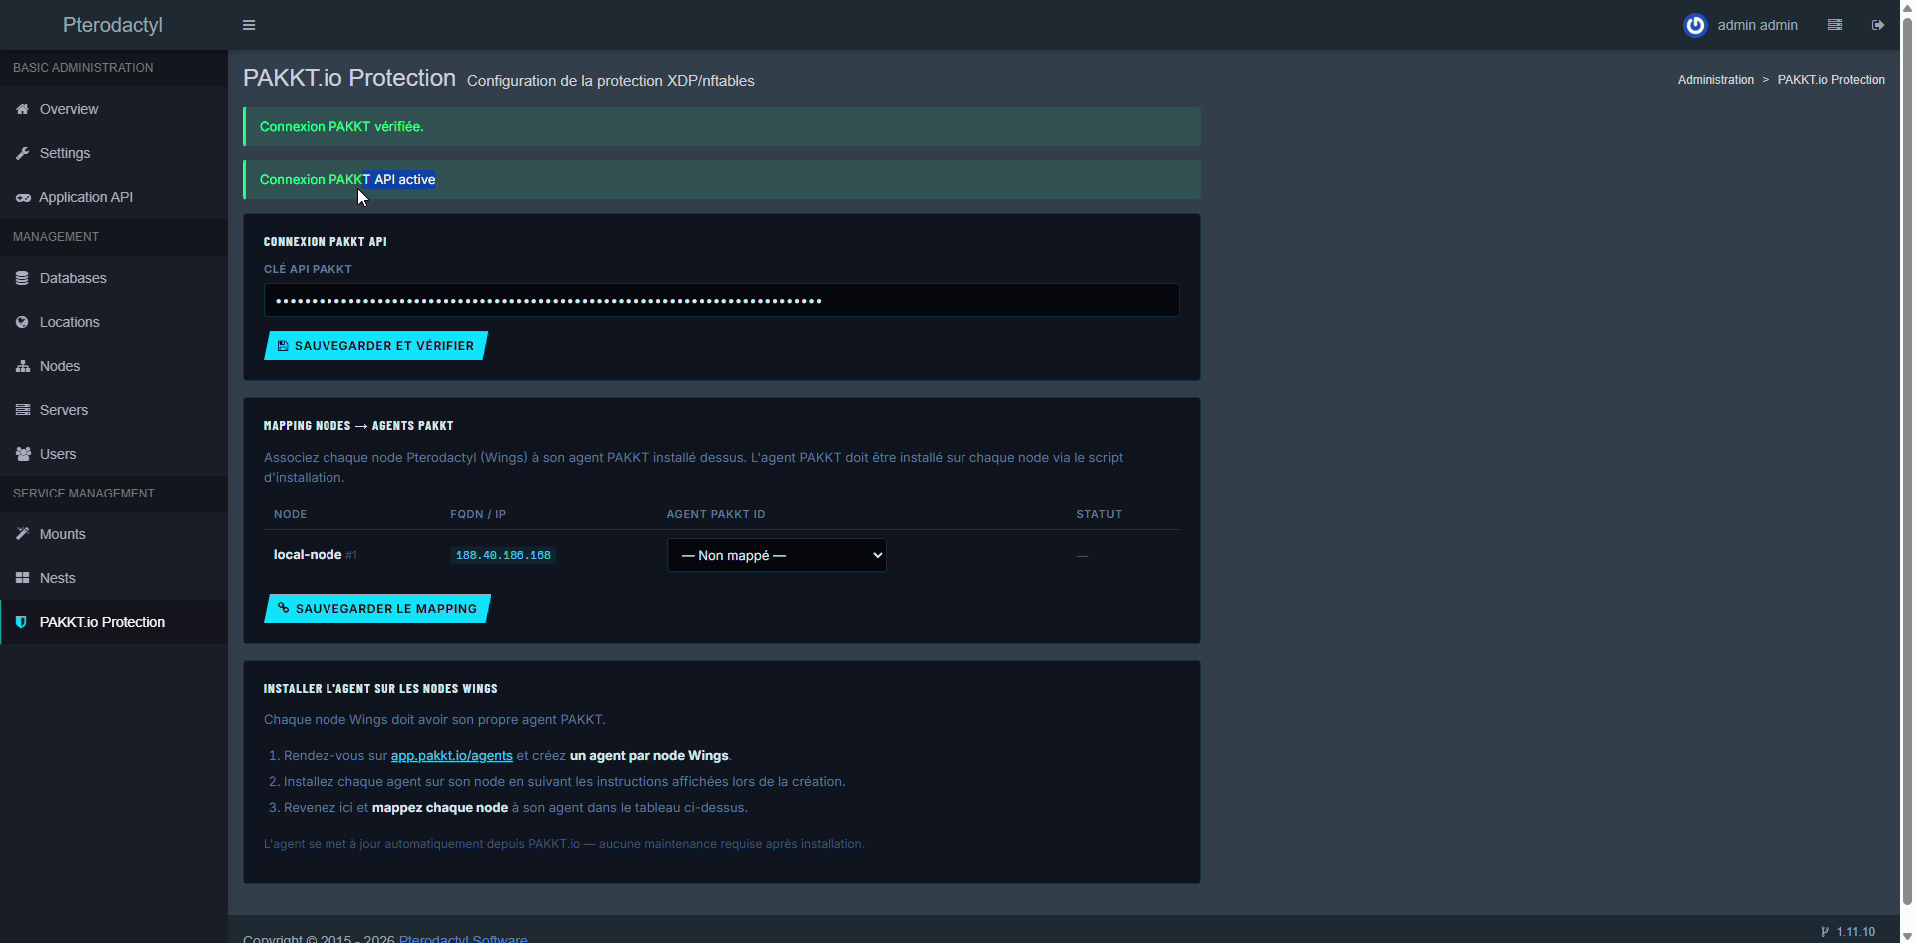Focus the Clé API PAKKT input field
Image resolution: width=1915 pixels, height=943 pixels.
click(721, 300)
